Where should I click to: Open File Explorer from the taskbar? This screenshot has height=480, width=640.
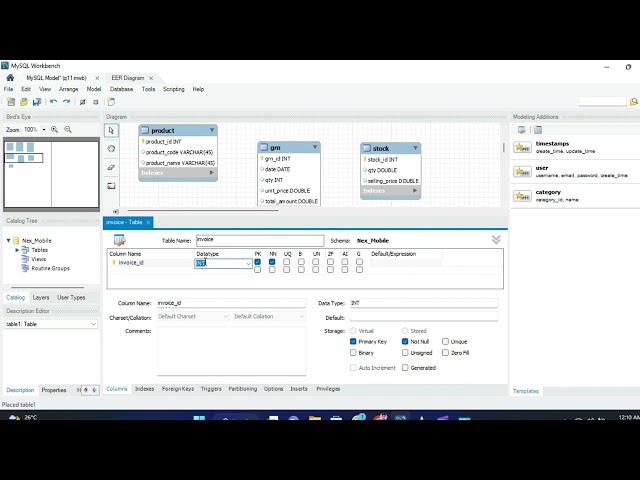(x=315, y=418)
